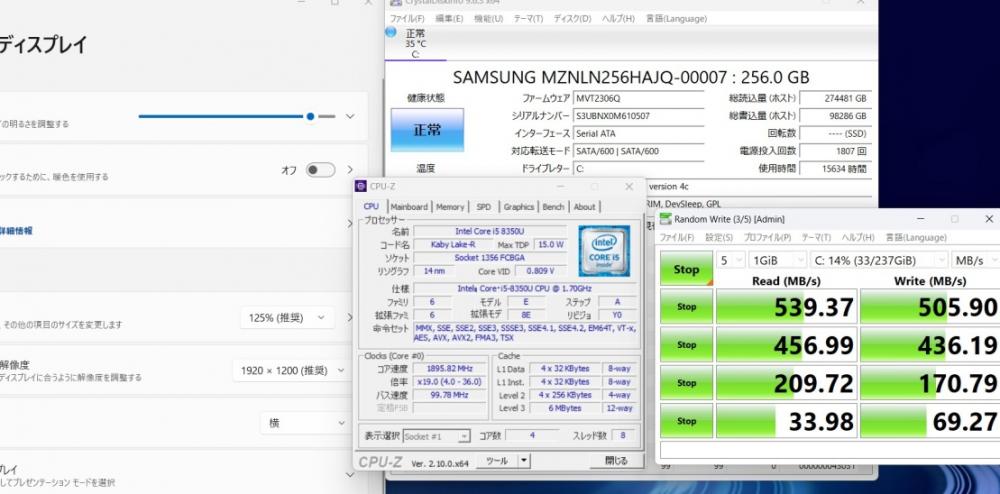Open CrystalDiskMark 設定(S) menu
1000x494 pixels.
[x=719, y=237]
